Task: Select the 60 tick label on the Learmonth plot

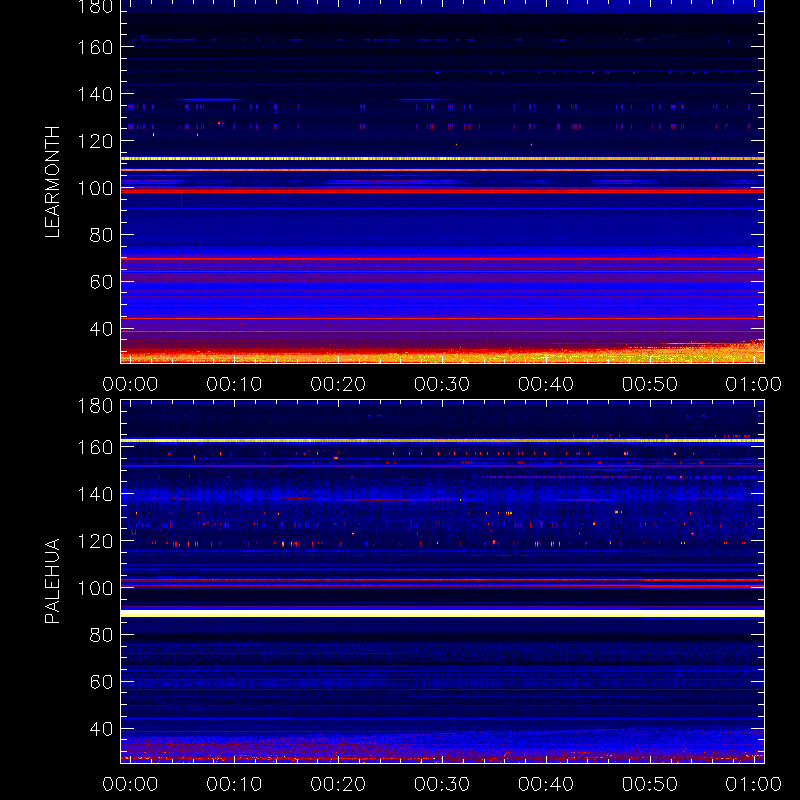Action: point(101,282)
